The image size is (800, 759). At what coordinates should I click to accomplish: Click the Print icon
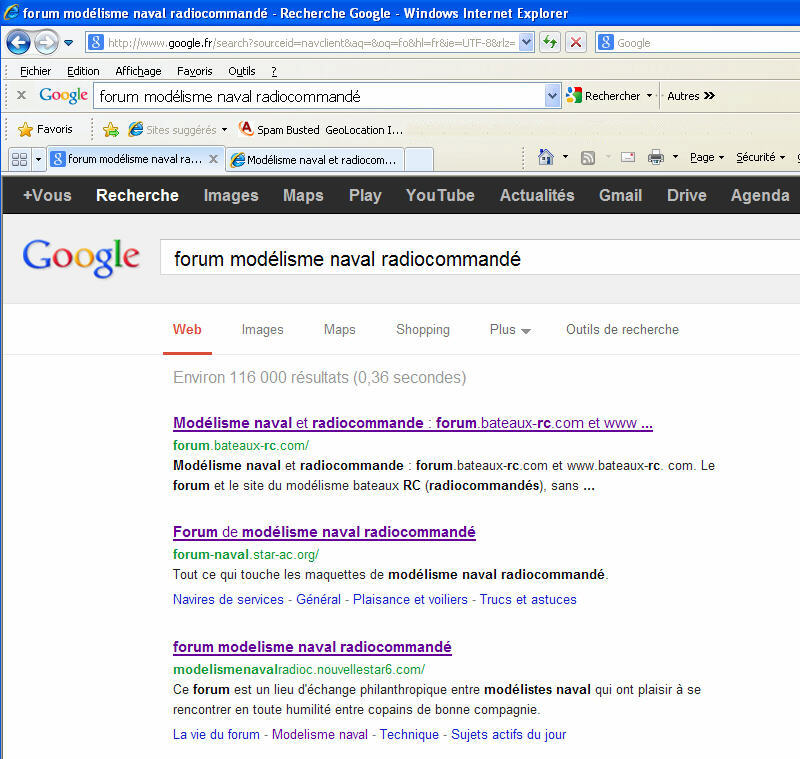click(x=656, y=157)
